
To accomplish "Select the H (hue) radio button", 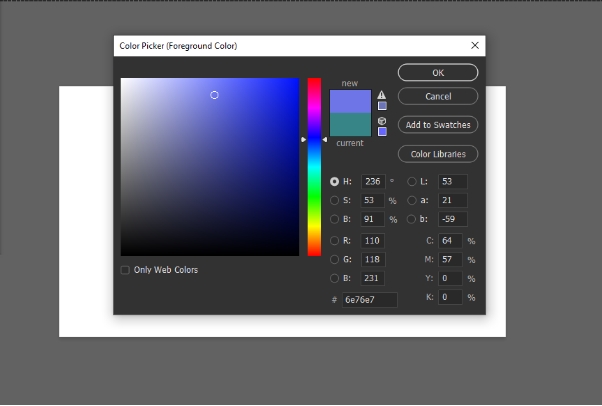I will click(334, 182).
